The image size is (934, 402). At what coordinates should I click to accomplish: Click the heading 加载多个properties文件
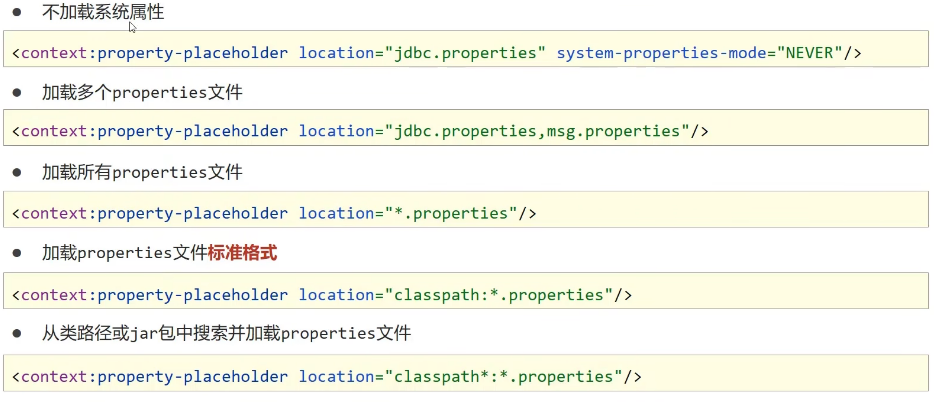click(142, 93)
